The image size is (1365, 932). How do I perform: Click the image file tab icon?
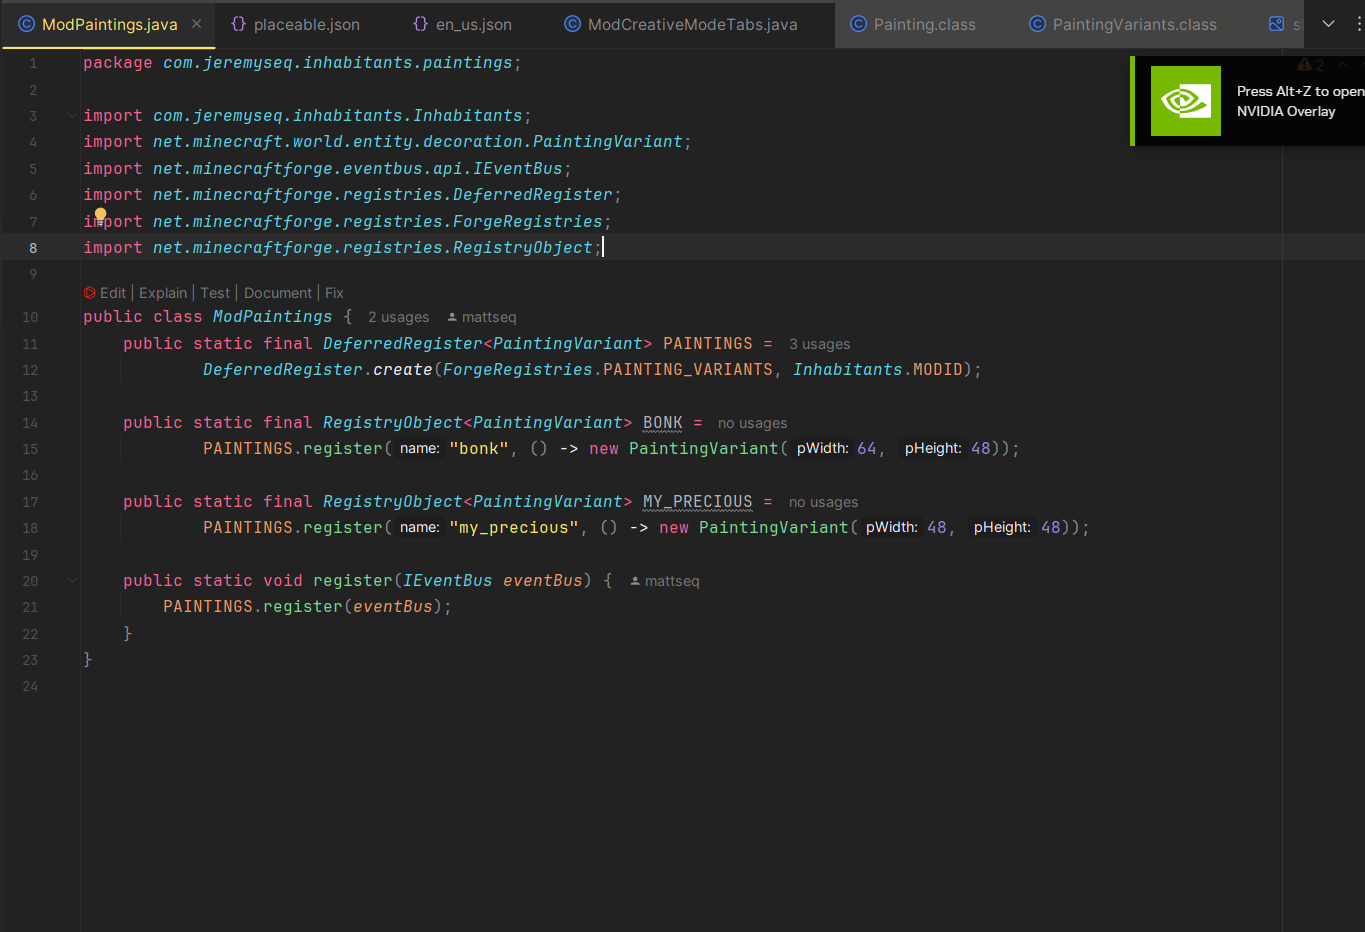click(1276, 24)
